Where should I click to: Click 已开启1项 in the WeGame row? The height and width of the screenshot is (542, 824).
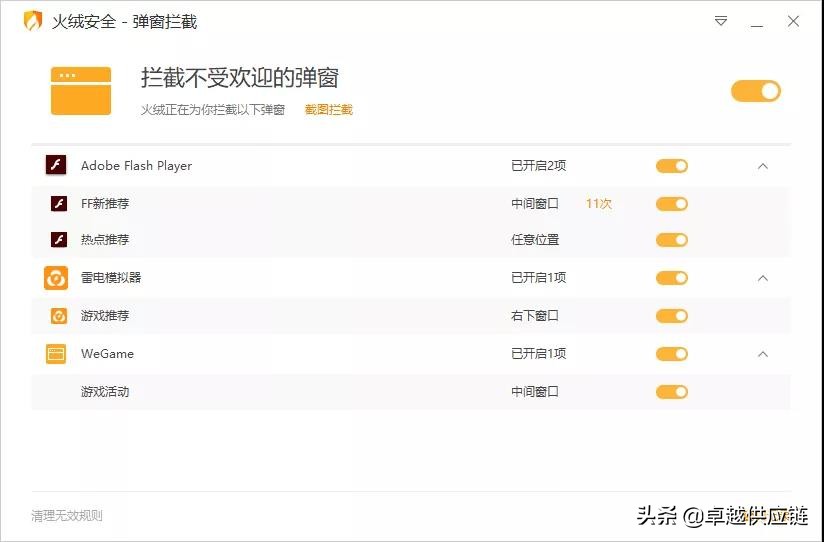[x=539, y=354]
